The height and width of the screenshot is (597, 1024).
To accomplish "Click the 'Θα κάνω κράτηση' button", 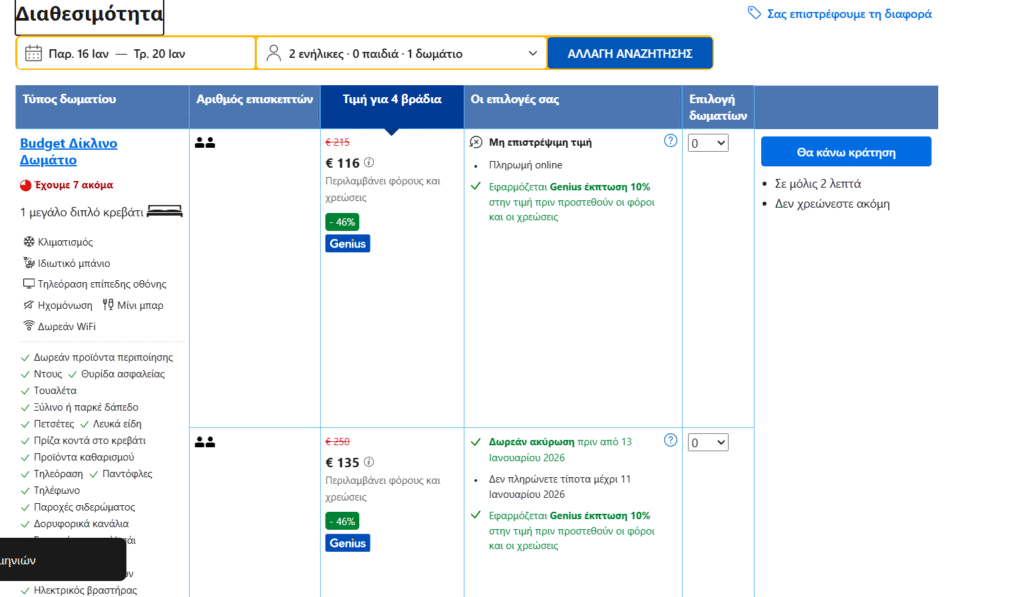I will 845,152.
